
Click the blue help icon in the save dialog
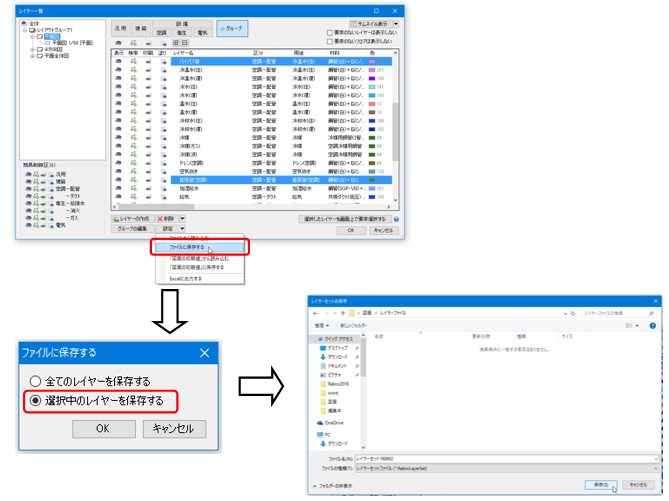click(x=651, y=326)
